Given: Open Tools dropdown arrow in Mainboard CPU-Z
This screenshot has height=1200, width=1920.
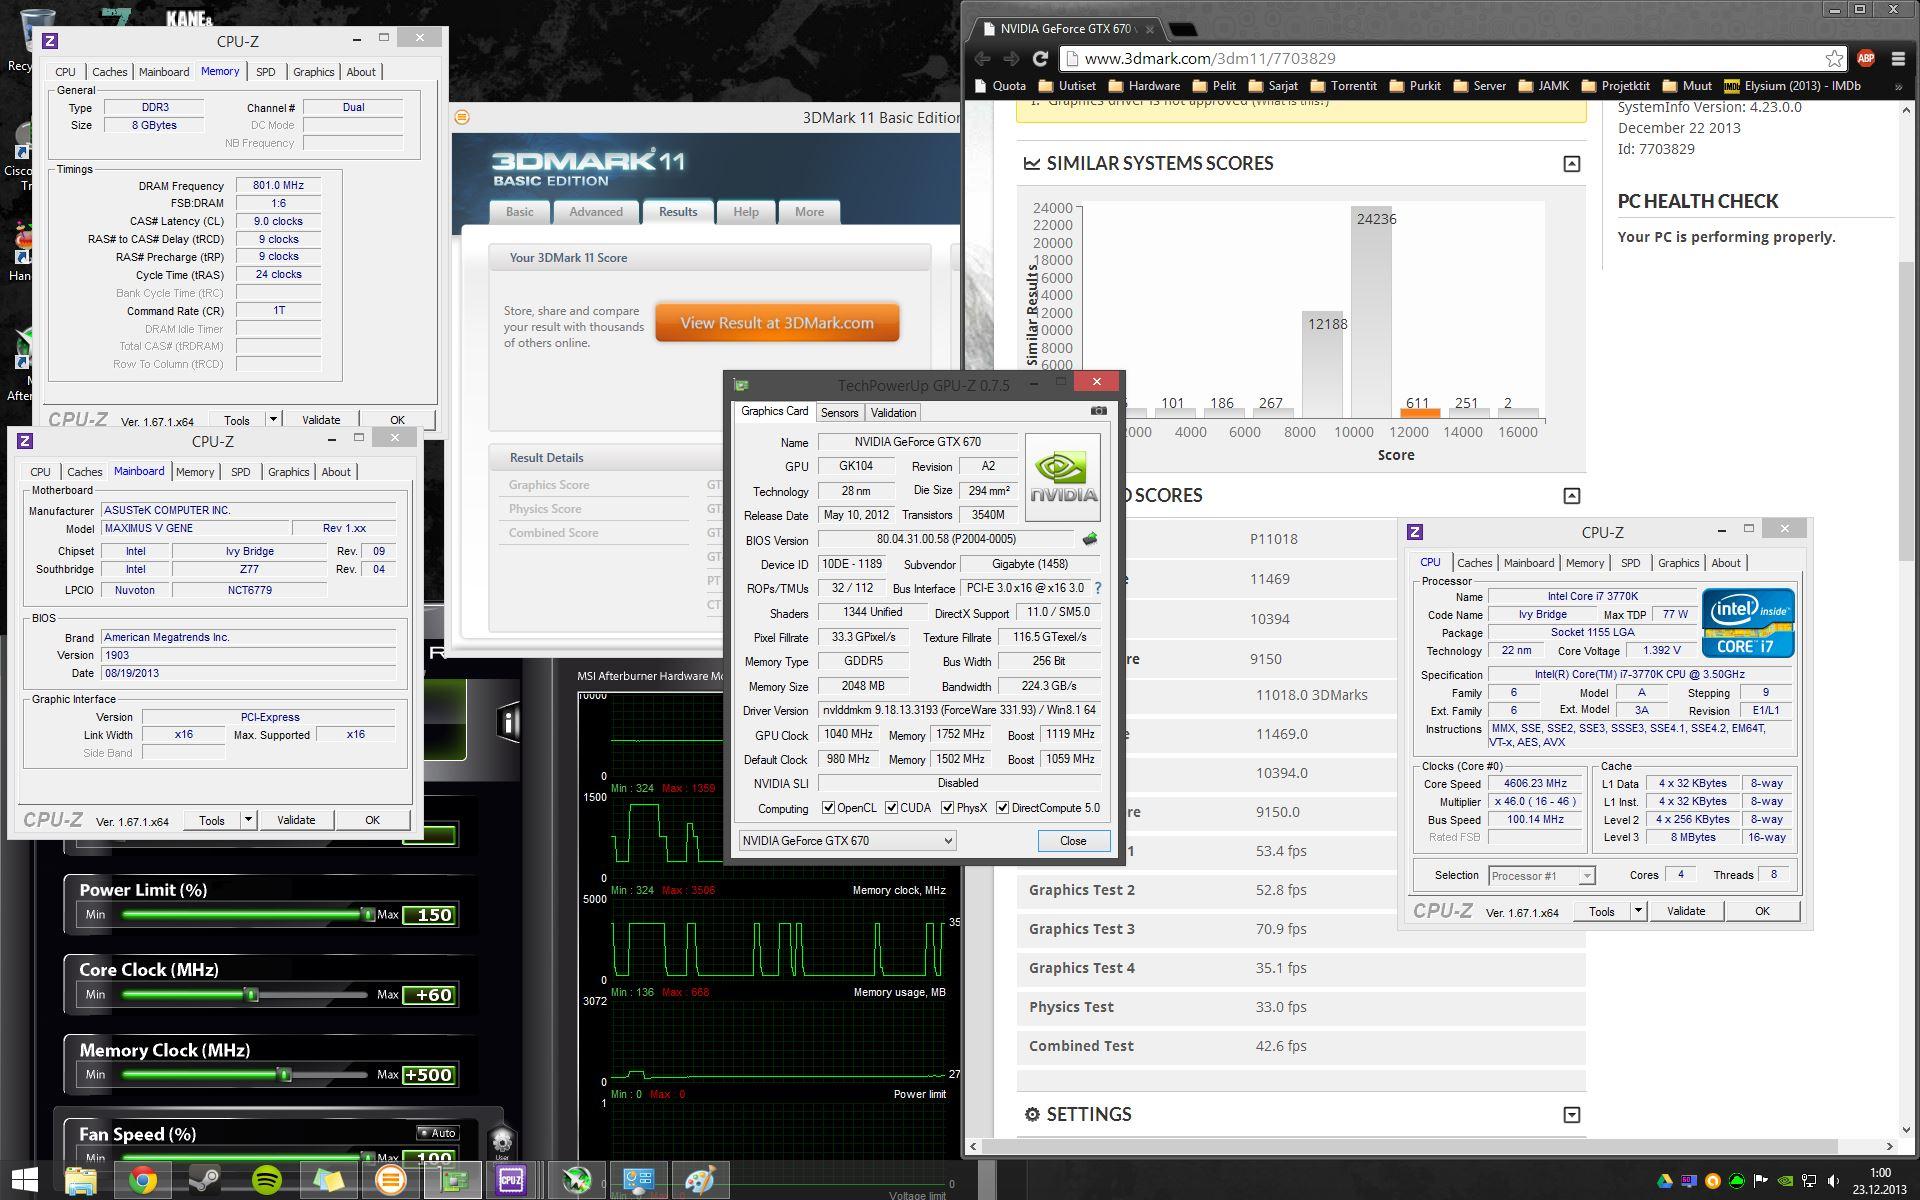Looking at the screenshot, I should [248, 820].
